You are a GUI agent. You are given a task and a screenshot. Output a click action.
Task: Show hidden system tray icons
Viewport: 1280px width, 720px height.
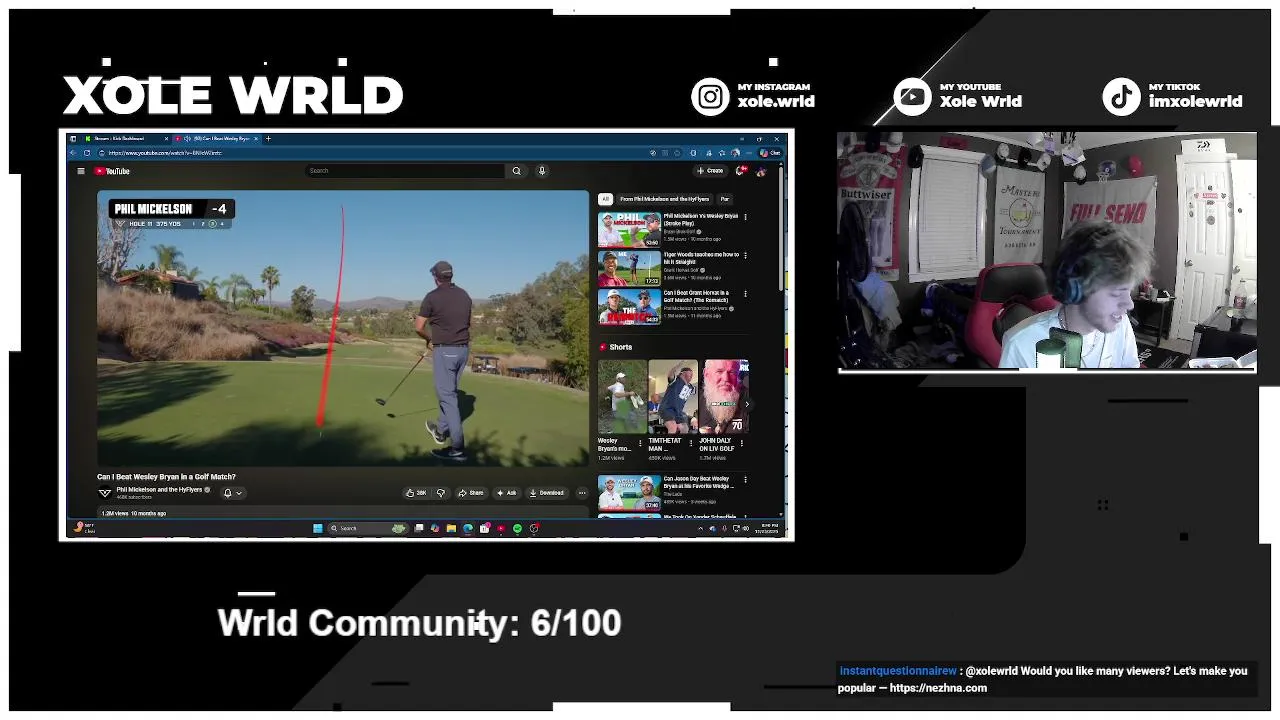tap(700, 528)
